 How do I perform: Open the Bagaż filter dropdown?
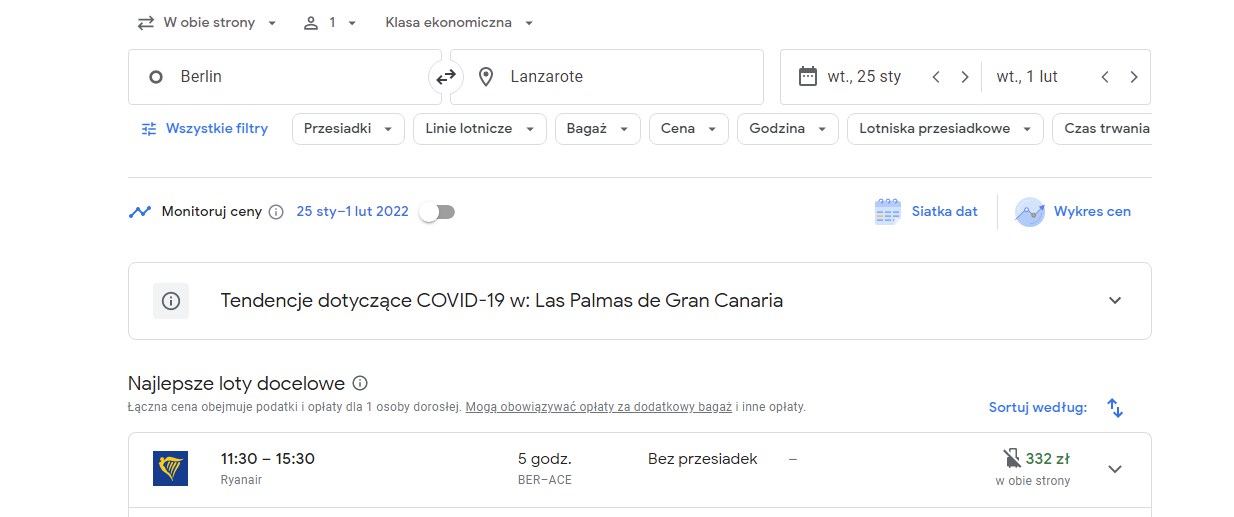click(x=597, y=129)
